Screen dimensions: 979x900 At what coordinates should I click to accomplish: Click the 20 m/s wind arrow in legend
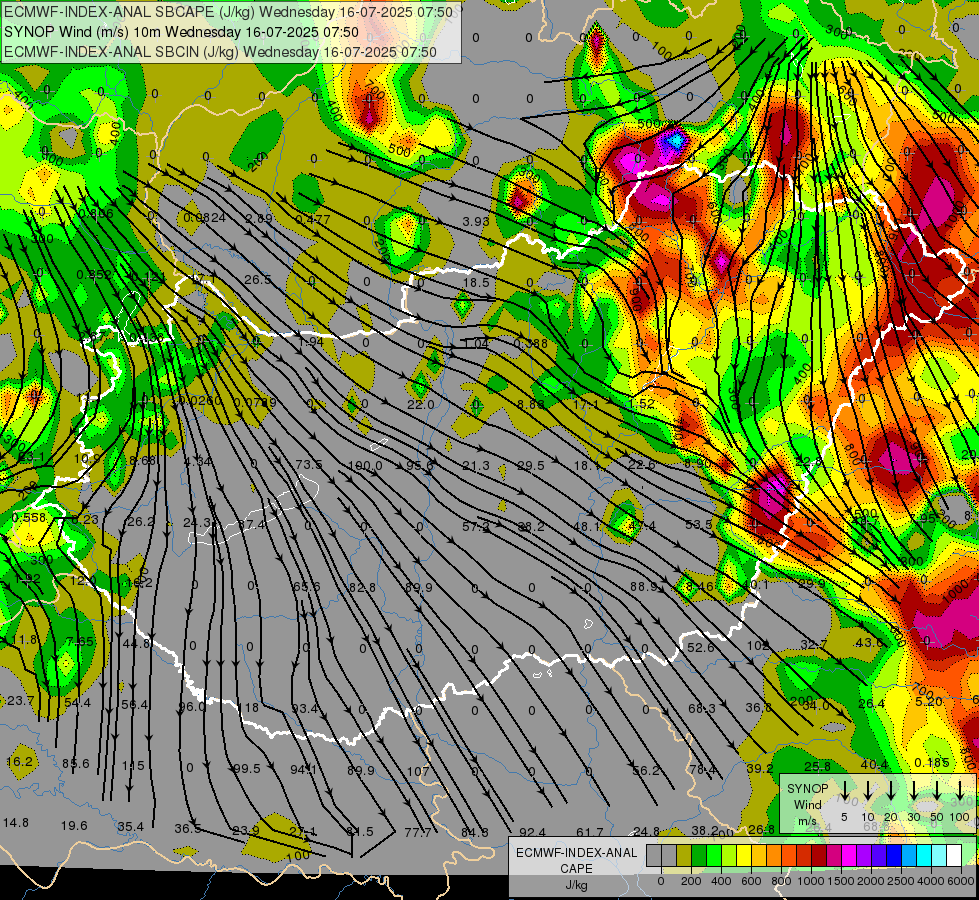(x=891, y=789)
